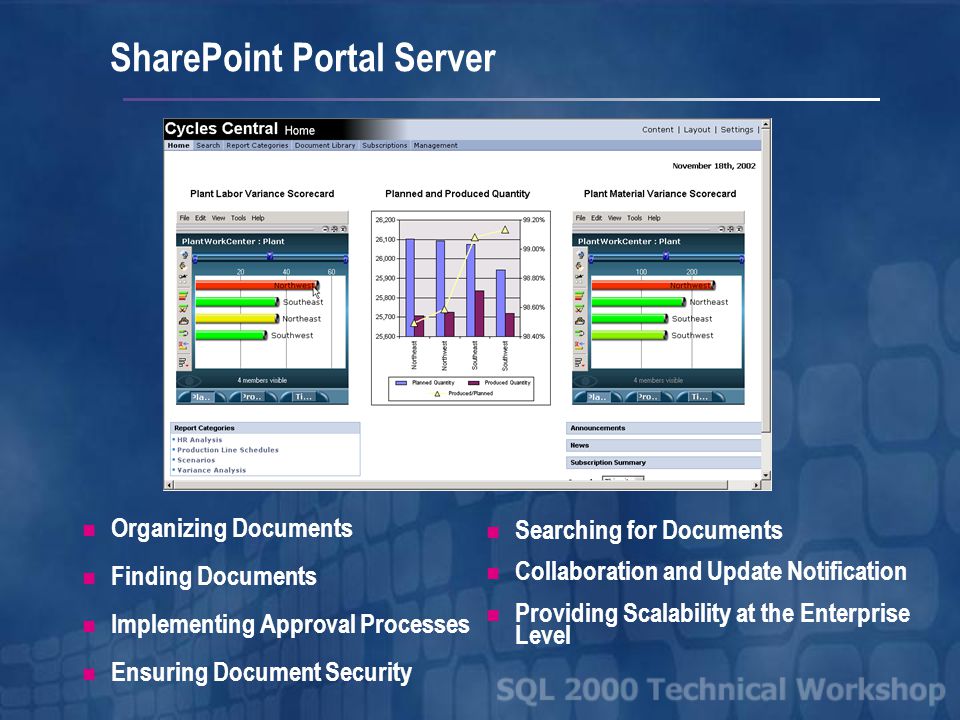Image resolution: width=960 pixels, height=720 pixels.
Task: Click the horizontal scrollbar left arrow
Action: [170, 485]
